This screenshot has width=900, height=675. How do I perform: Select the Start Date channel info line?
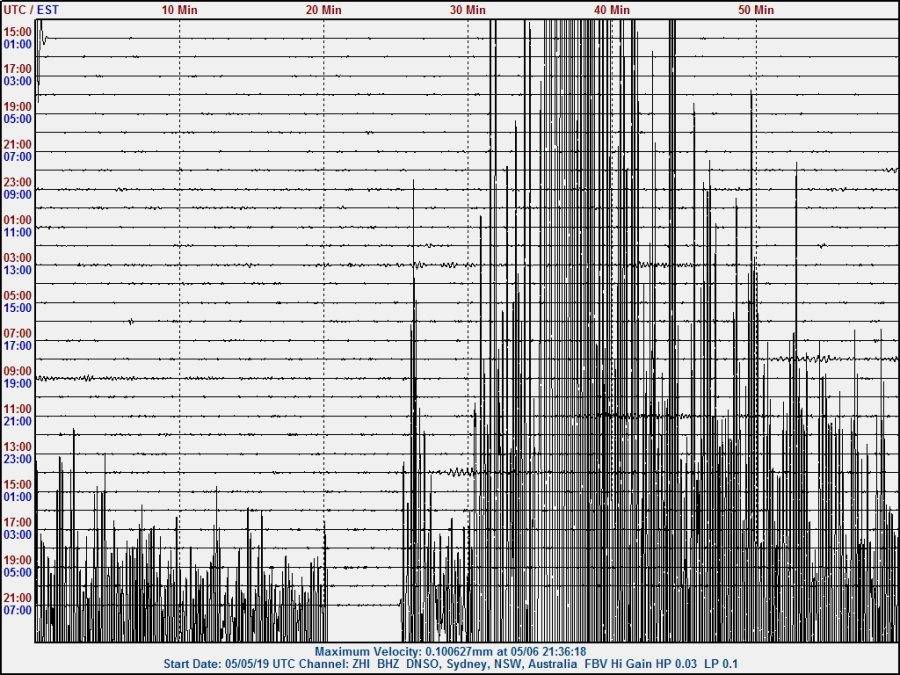coord(449,664)
